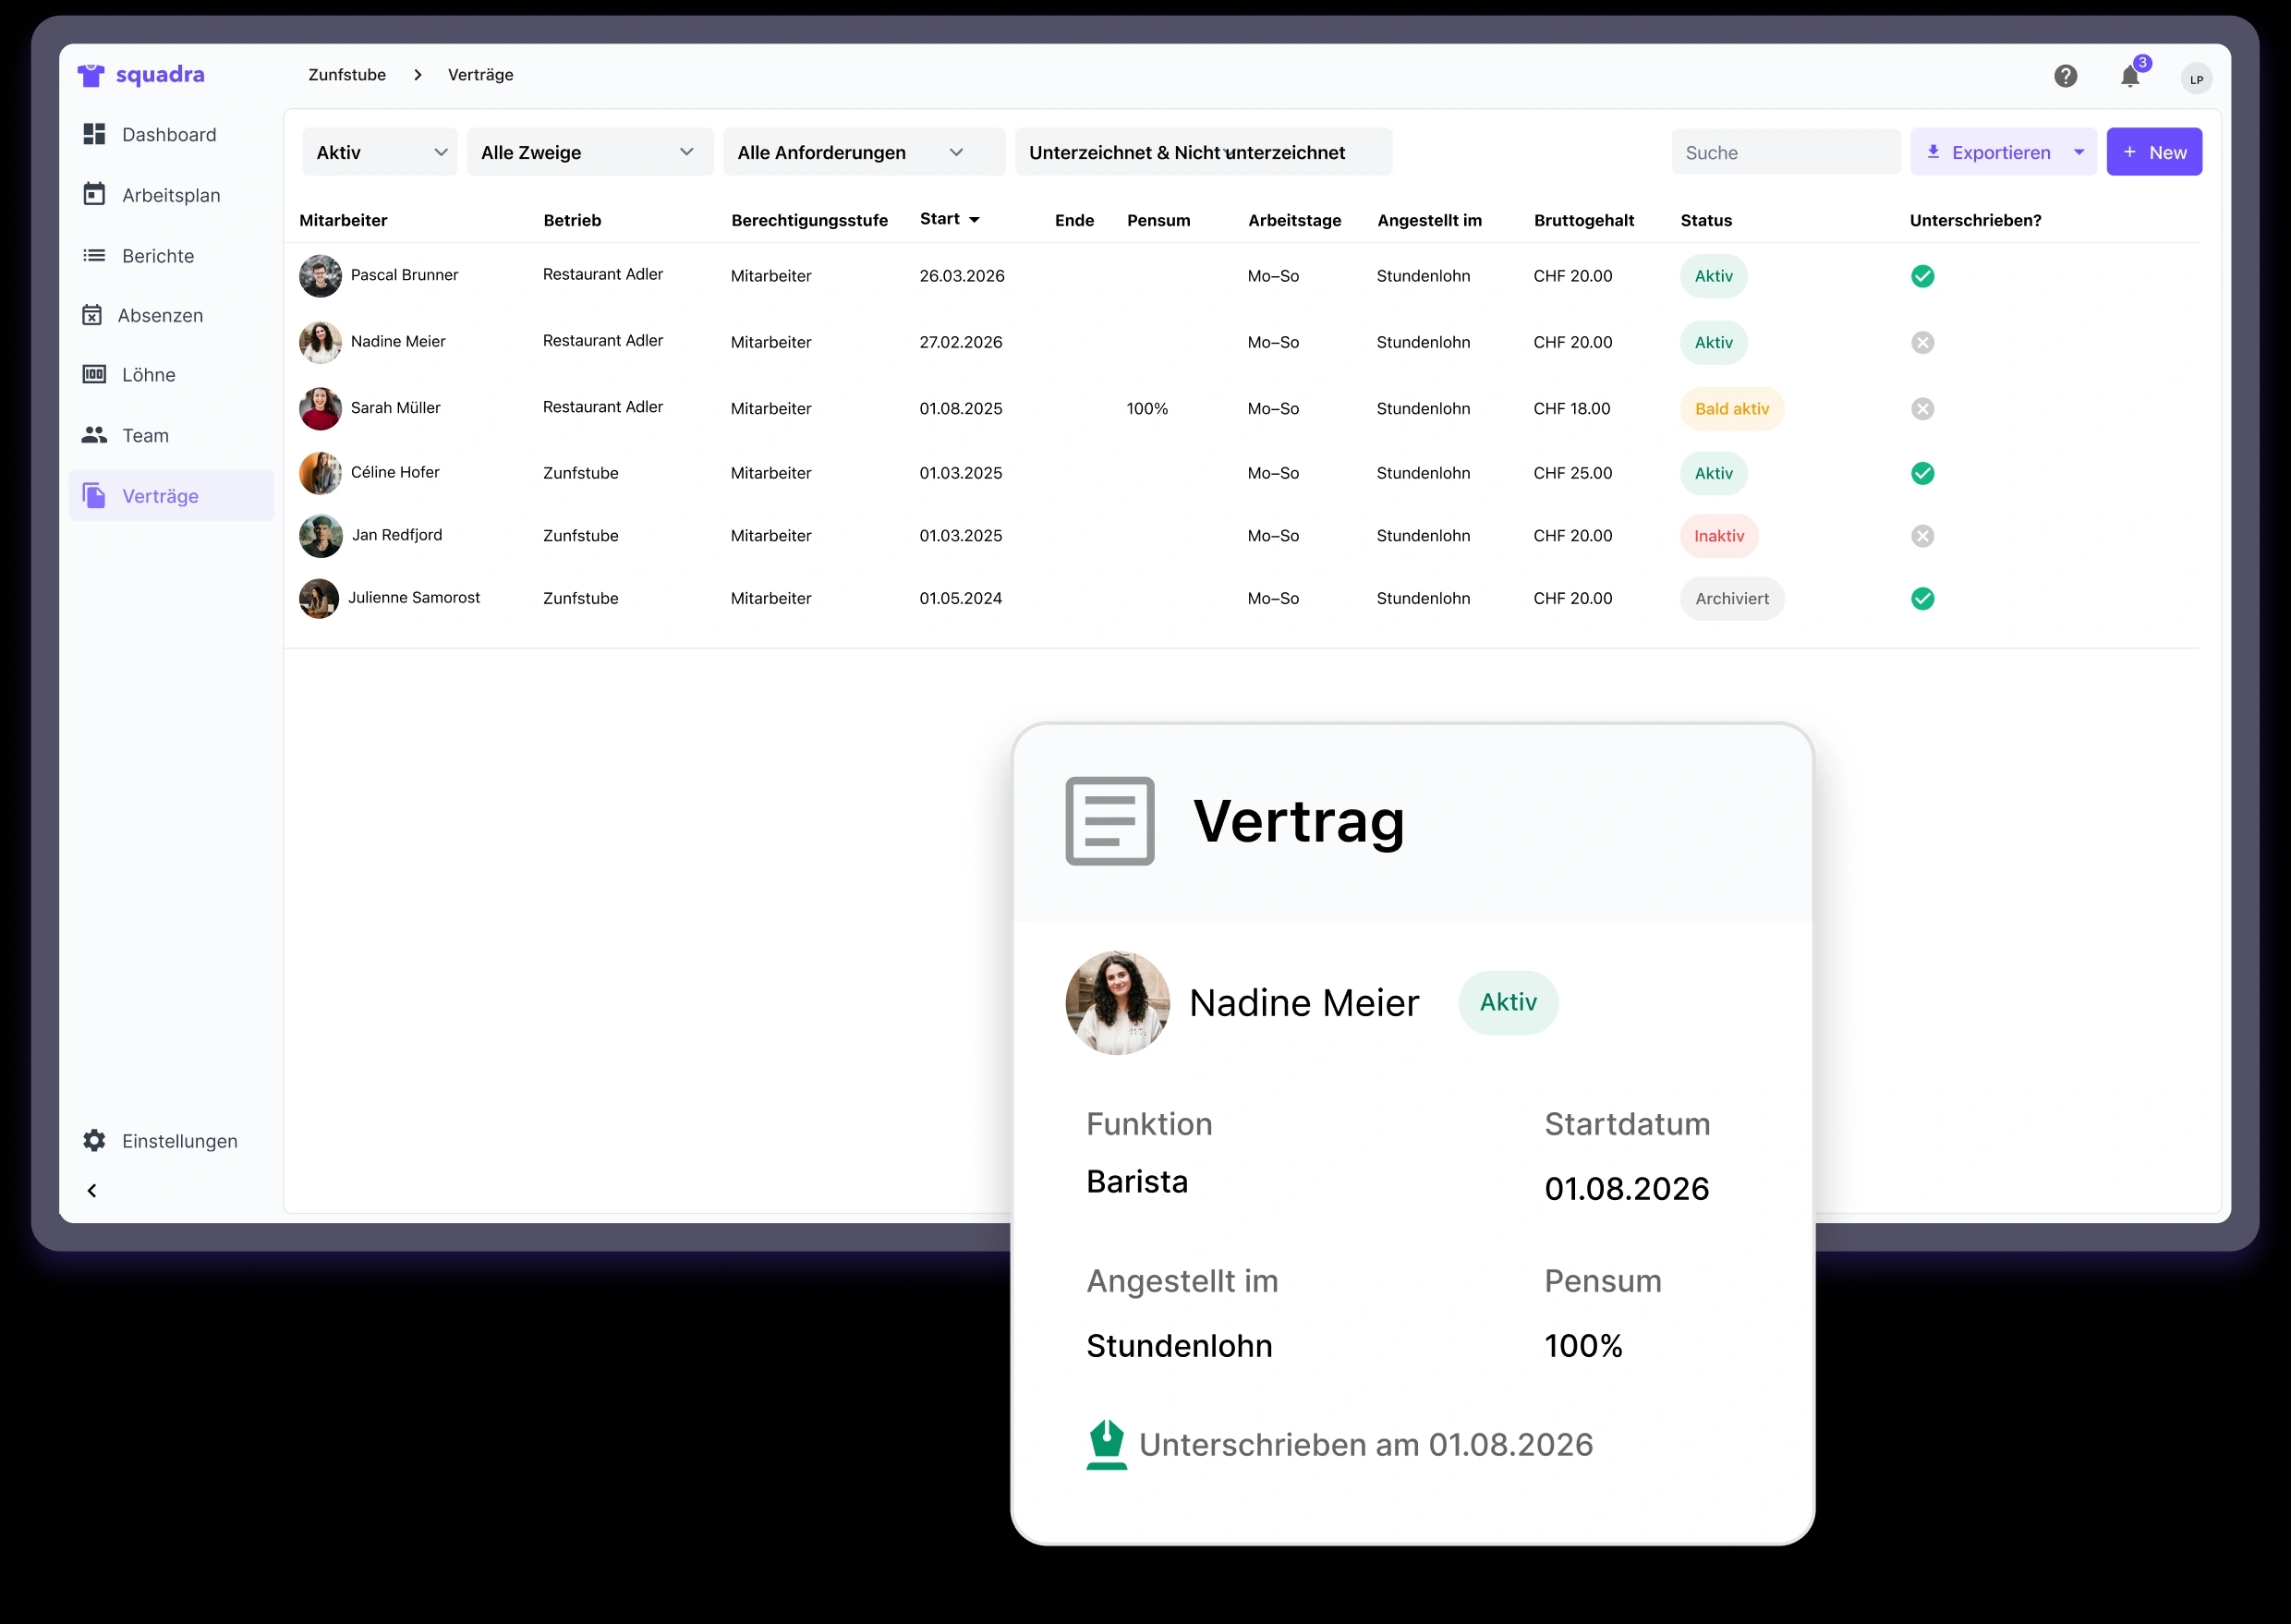2291x1624 pixels.
Task: Click the Zunfstube breadcrumb link
Action: [x=347, y=75]
